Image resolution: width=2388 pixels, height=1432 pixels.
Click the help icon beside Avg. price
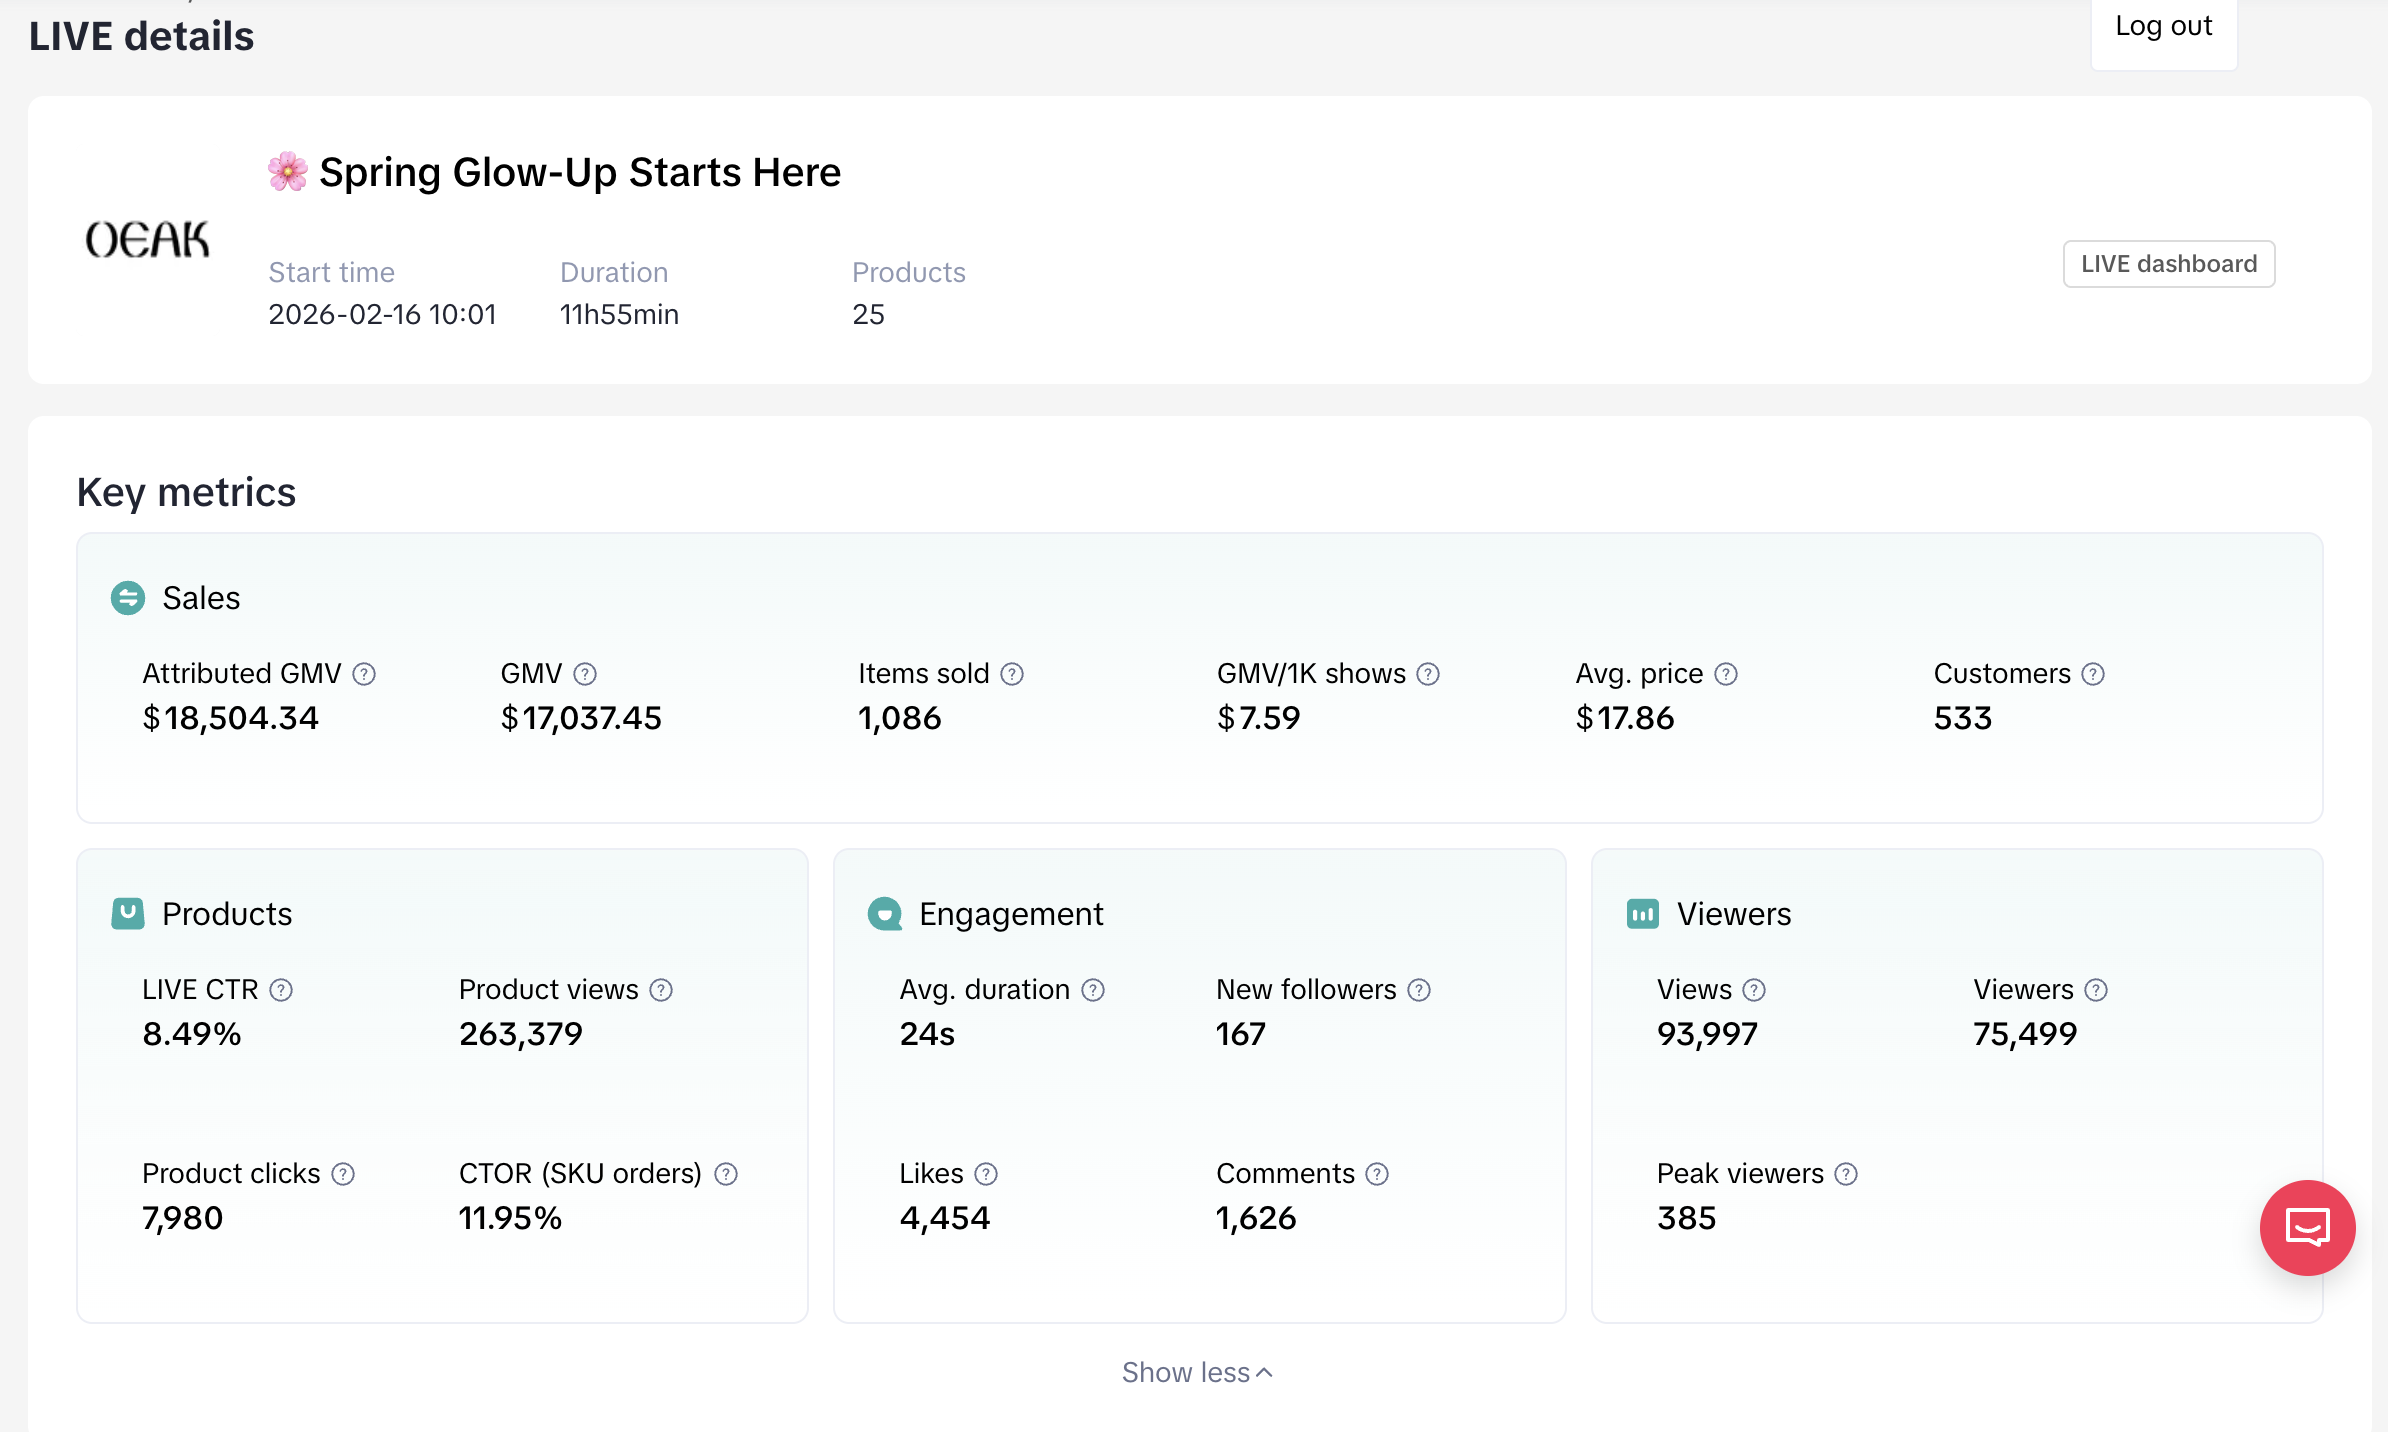point(1726,674)
